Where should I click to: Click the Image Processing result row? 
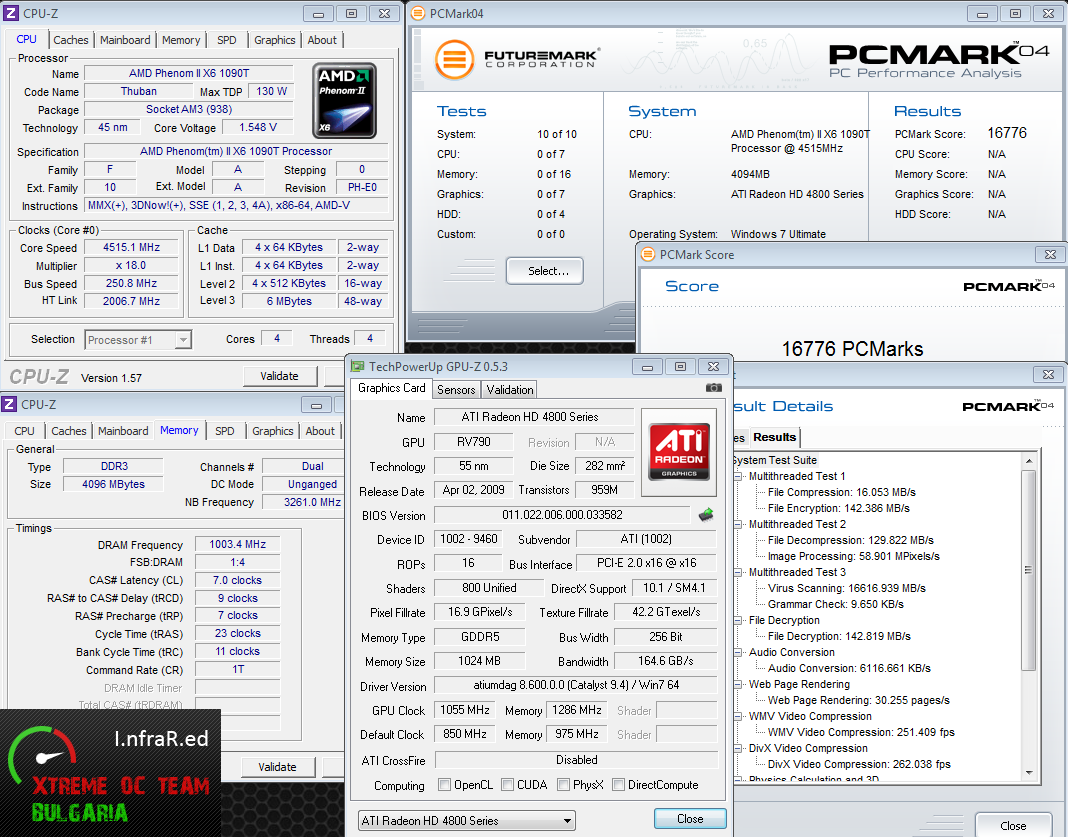853,556
